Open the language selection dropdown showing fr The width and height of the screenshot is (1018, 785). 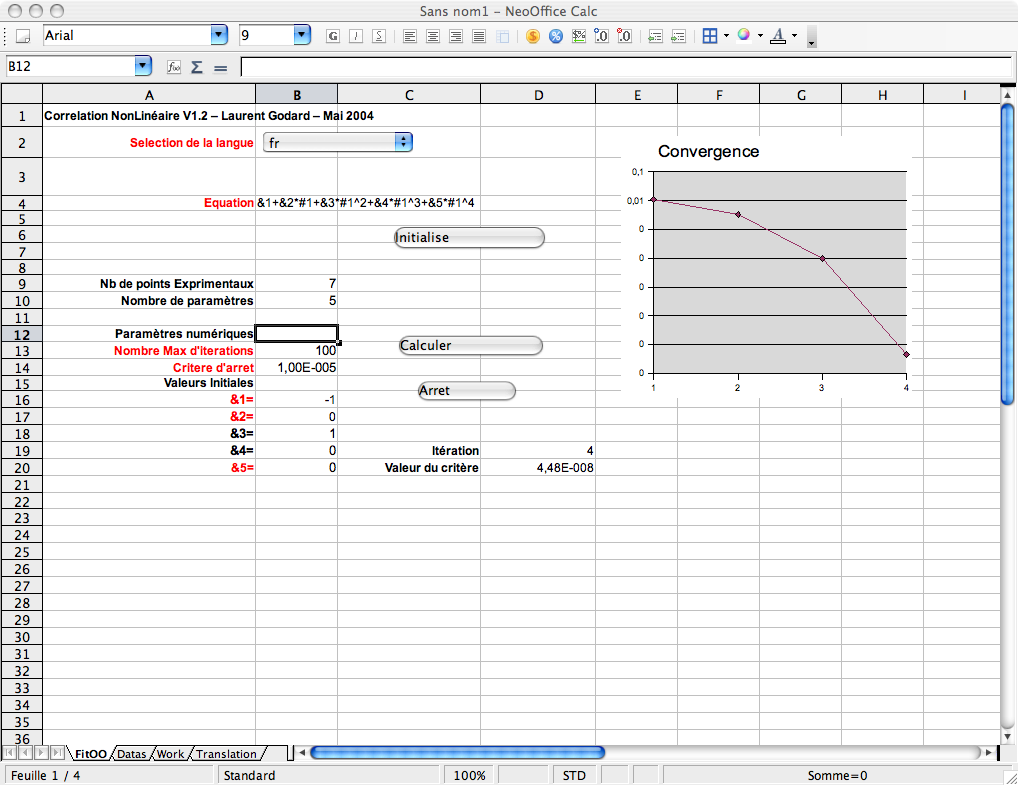tap(404, 143)
